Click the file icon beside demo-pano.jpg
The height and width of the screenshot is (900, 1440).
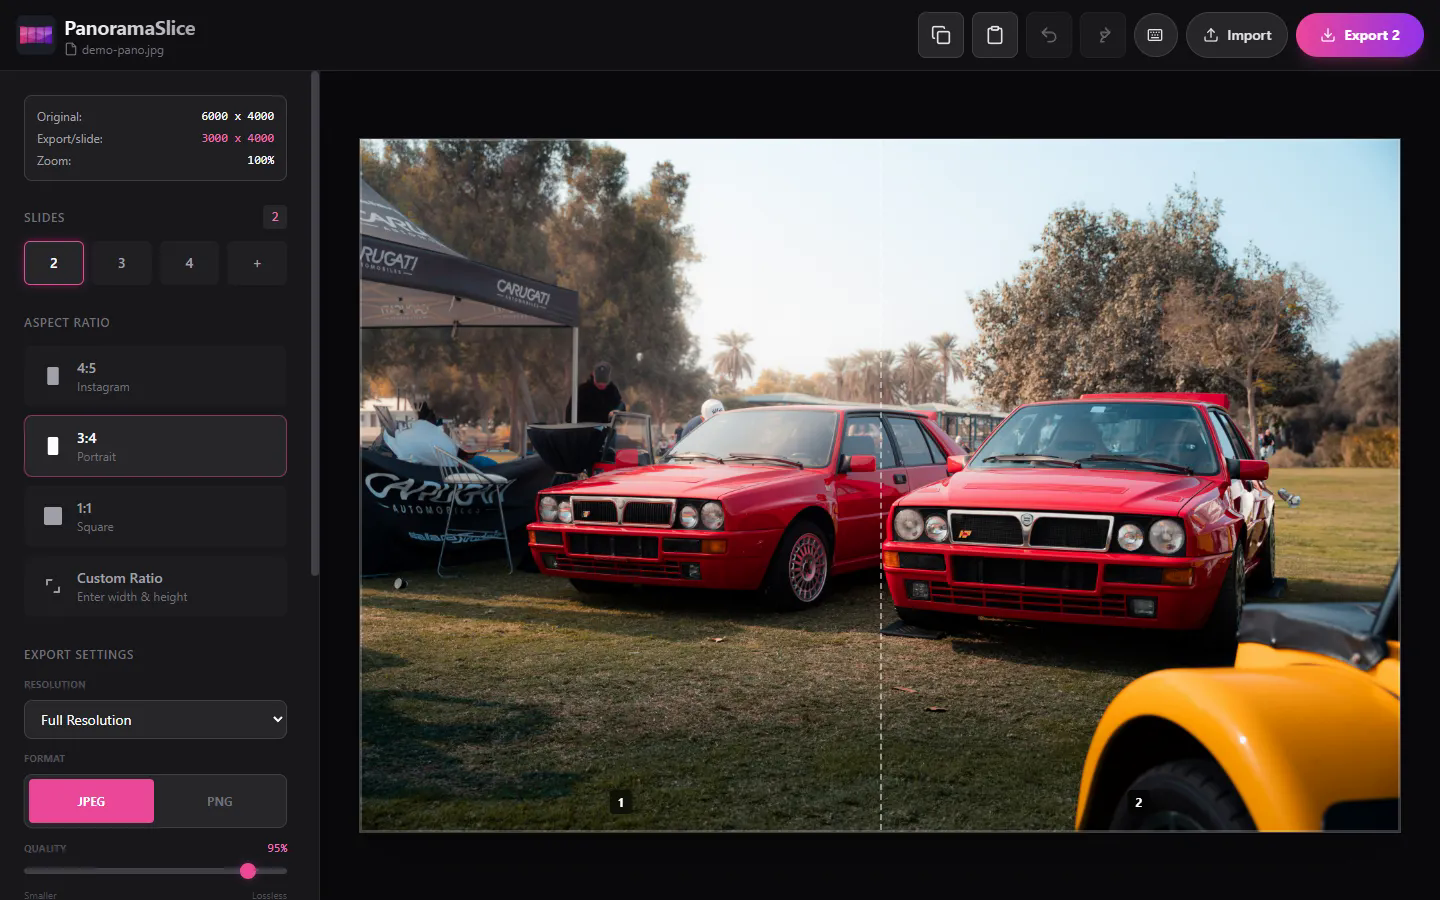[71, 49]
